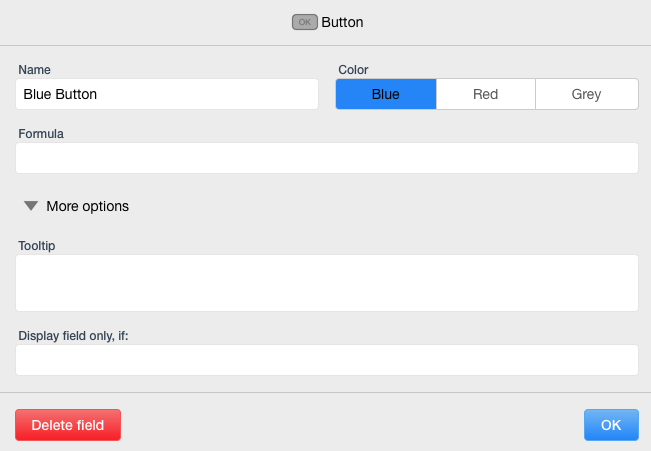Set the button color to Grey

click(x=587, y=94)
